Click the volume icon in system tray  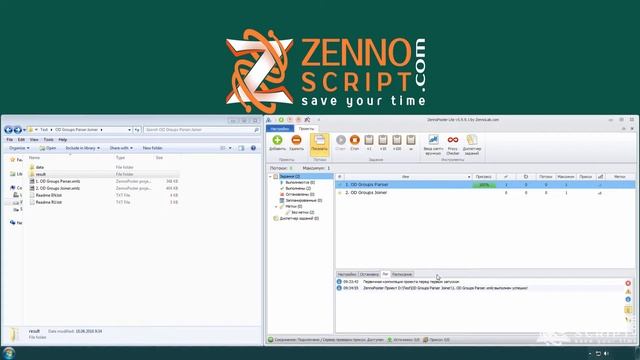pyautogui.click(x=606, y=353)
